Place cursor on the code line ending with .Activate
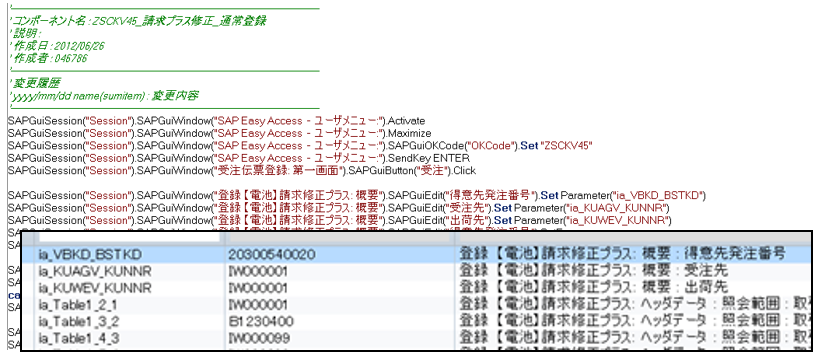 217,120
